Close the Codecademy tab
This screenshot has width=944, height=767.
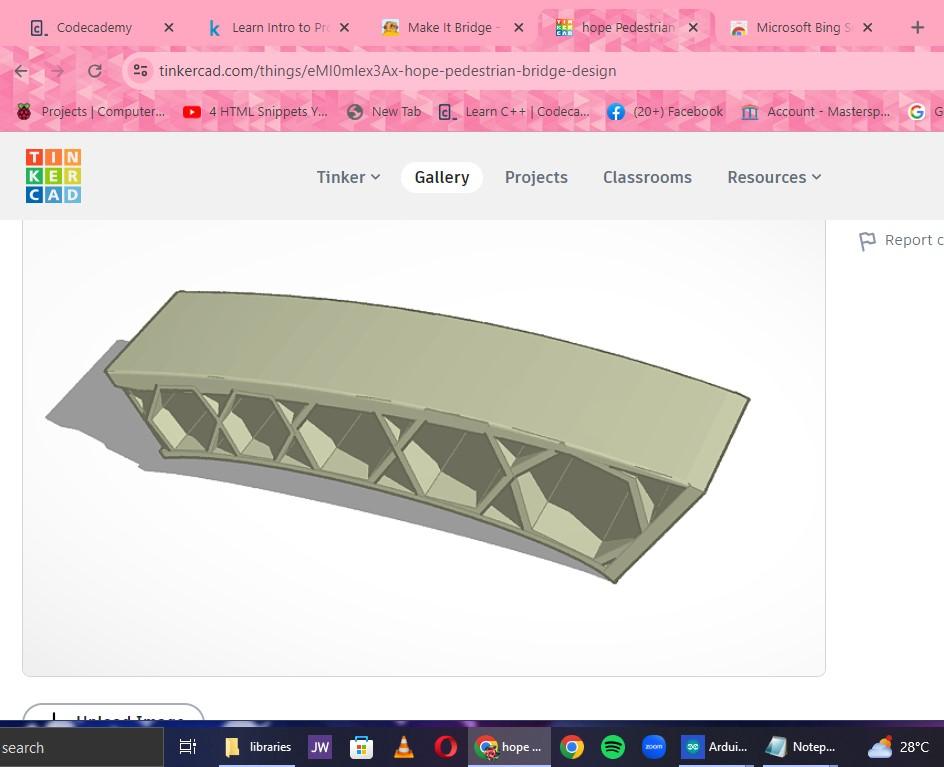(169, 28)
